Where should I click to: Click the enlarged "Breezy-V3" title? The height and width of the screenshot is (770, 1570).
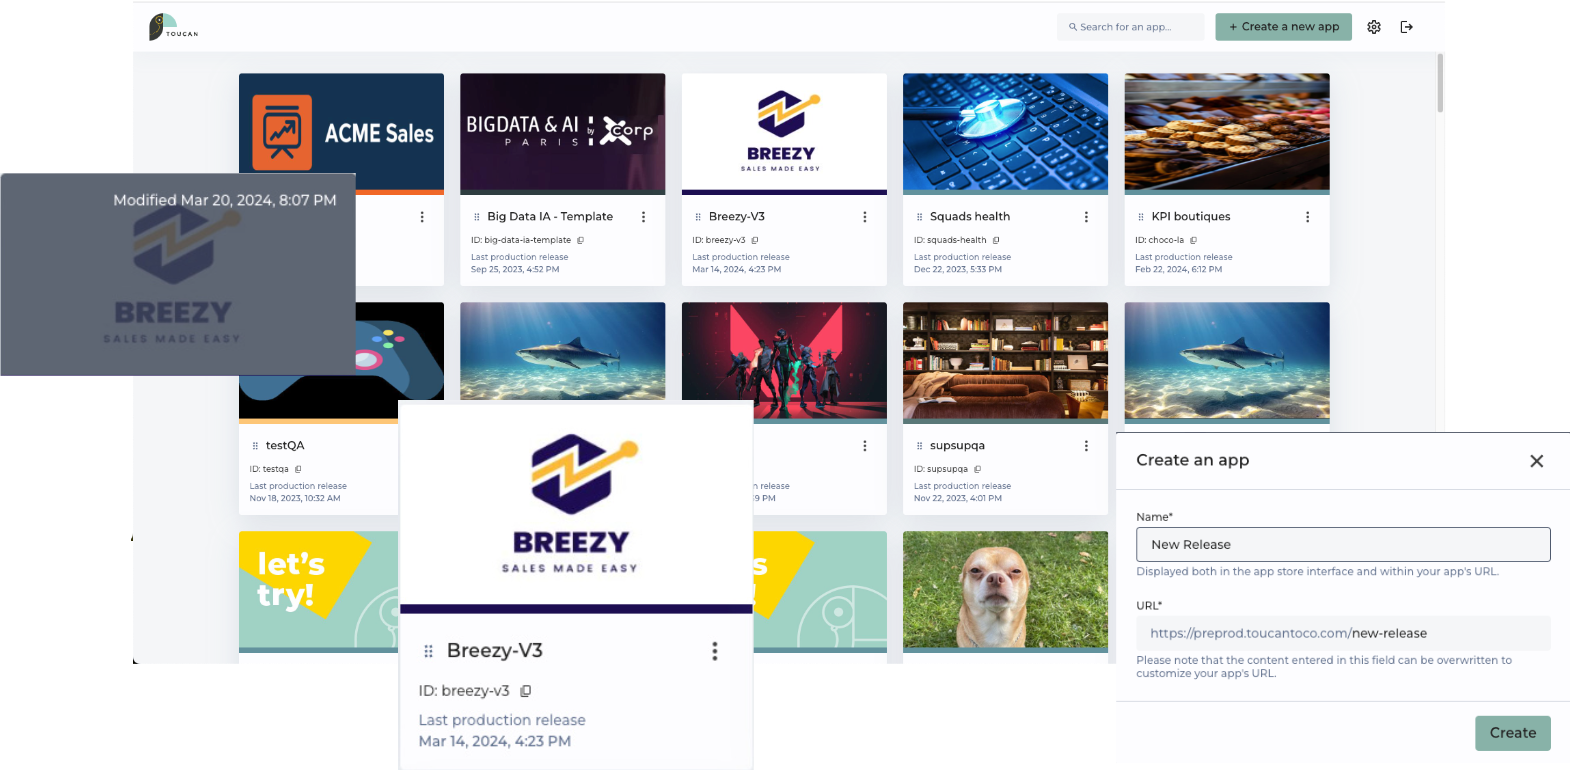495,651
